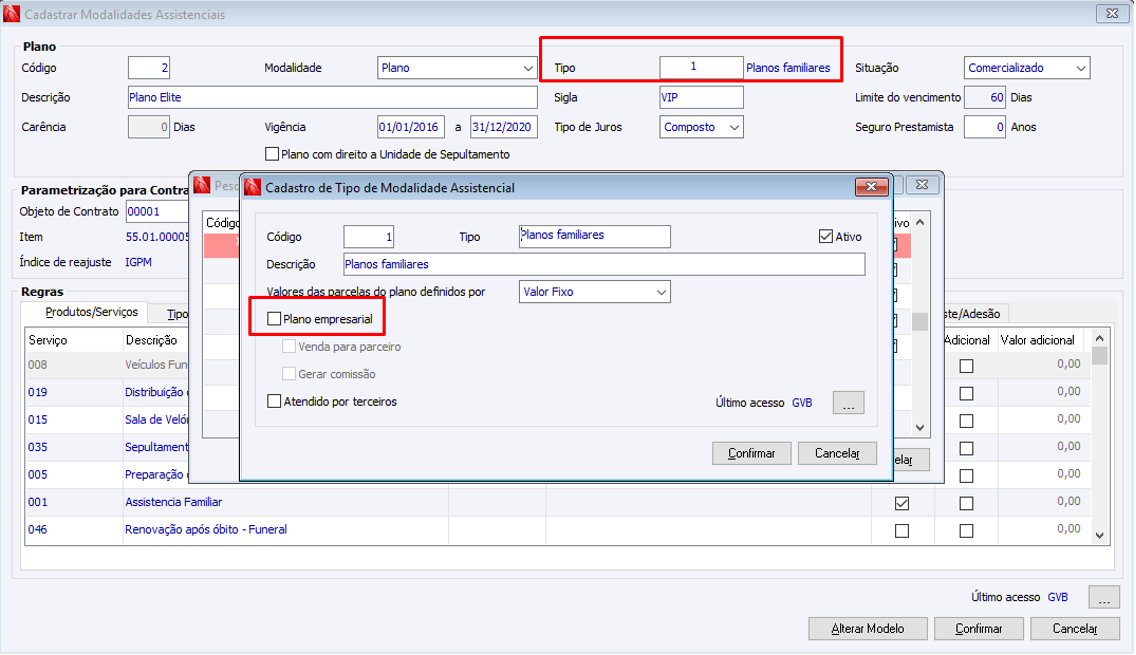Screen dimensions: 1136x655
Task: Click the Vigência start date 01/01/2016
Action: pyautogui.click(x=410, y=127)
